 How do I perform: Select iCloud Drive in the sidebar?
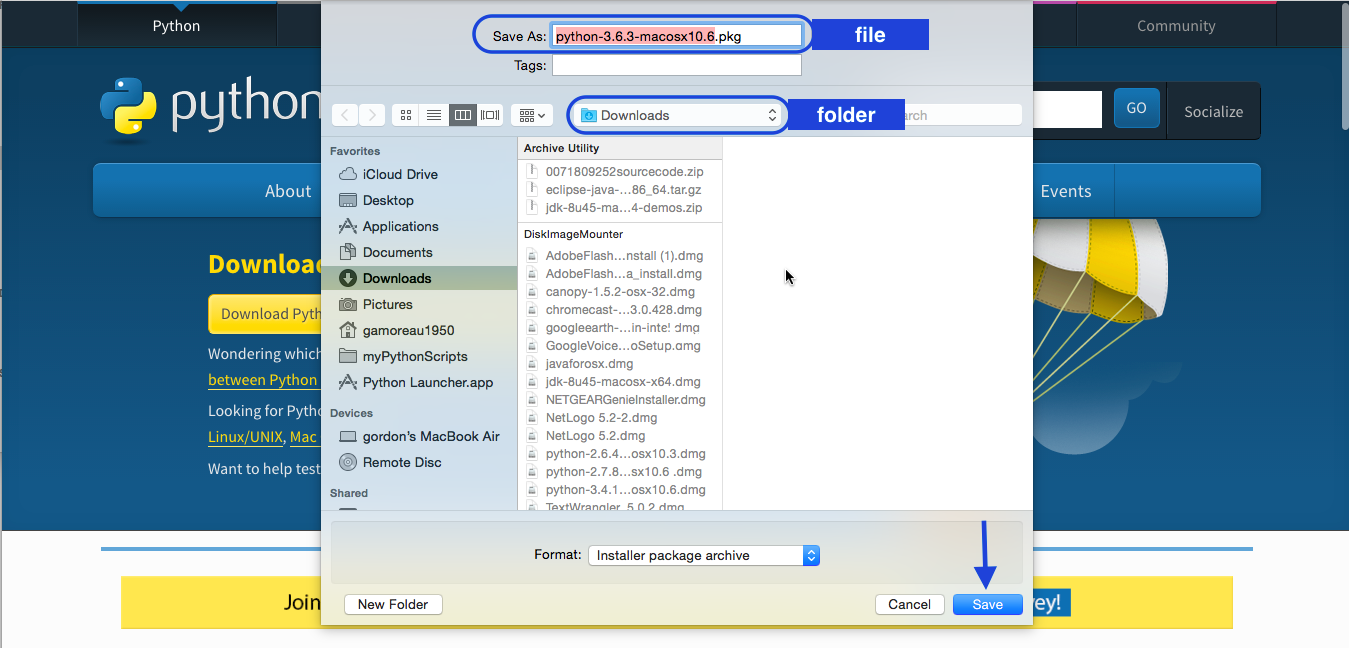pyautogui.click(x=419, y=174)
